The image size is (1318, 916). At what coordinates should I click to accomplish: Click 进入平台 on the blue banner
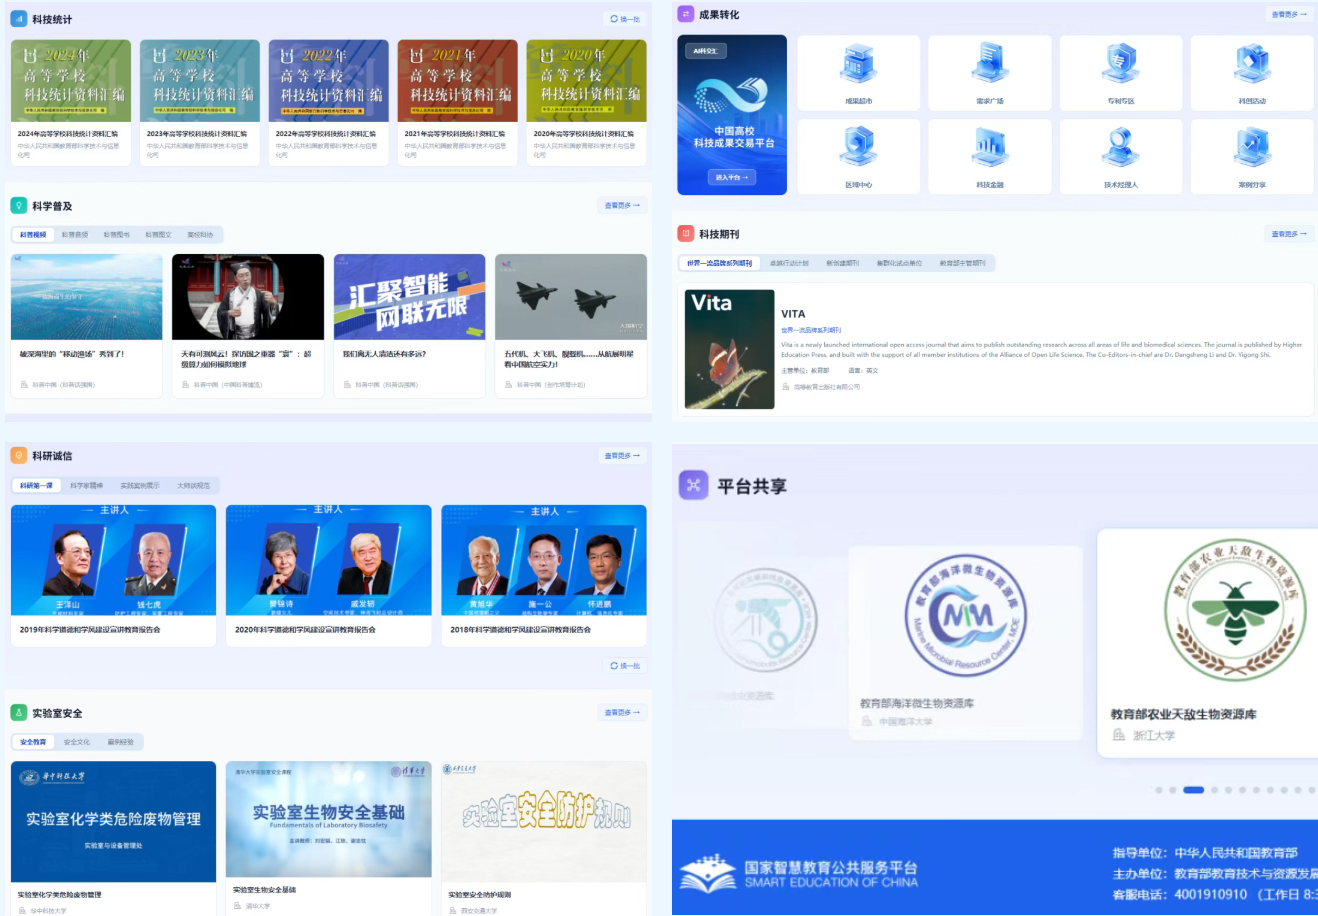pos(732,177)
